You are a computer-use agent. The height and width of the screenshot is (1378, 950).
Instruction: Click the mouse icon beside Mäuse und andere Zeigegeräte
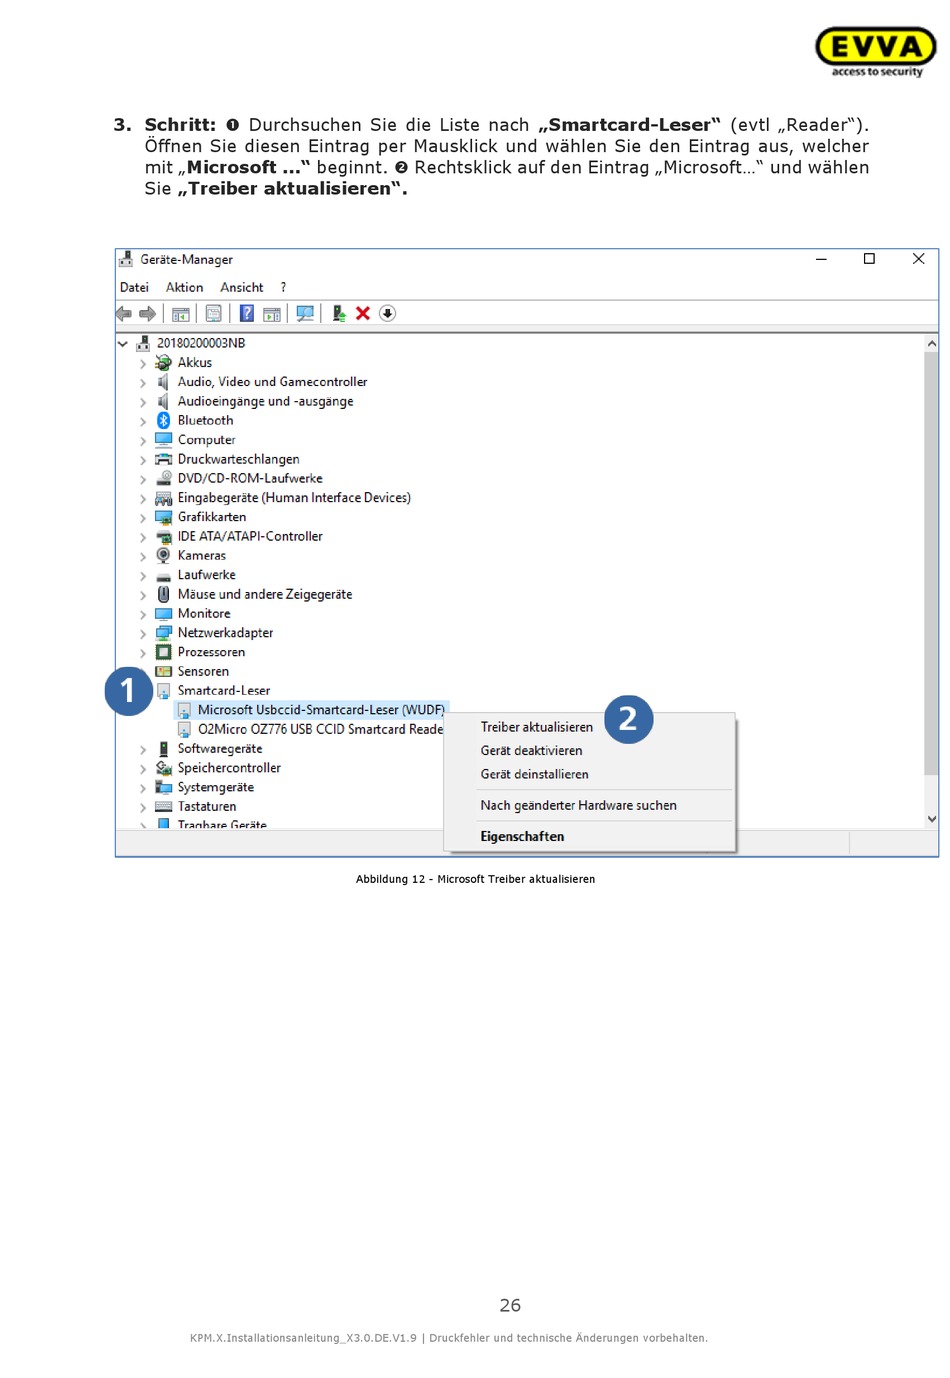point(164,595)
